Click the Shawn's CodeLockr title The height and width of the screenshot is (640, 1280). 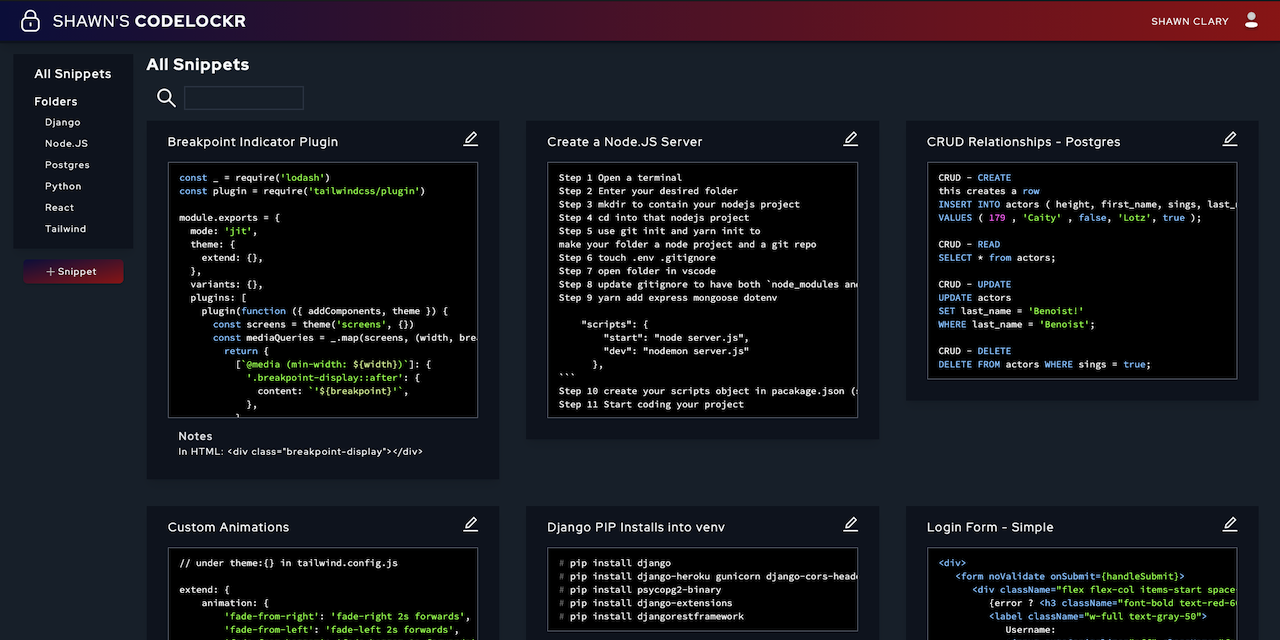[149, 21]
